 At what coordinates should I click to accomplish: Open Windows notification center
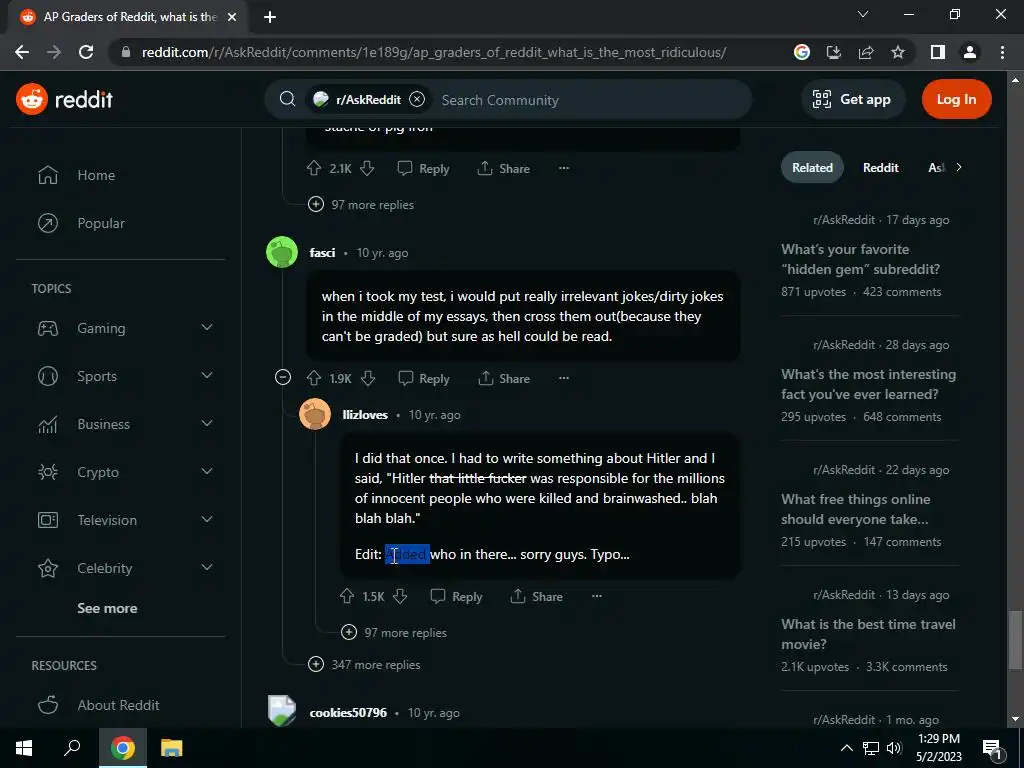(992, 748)
